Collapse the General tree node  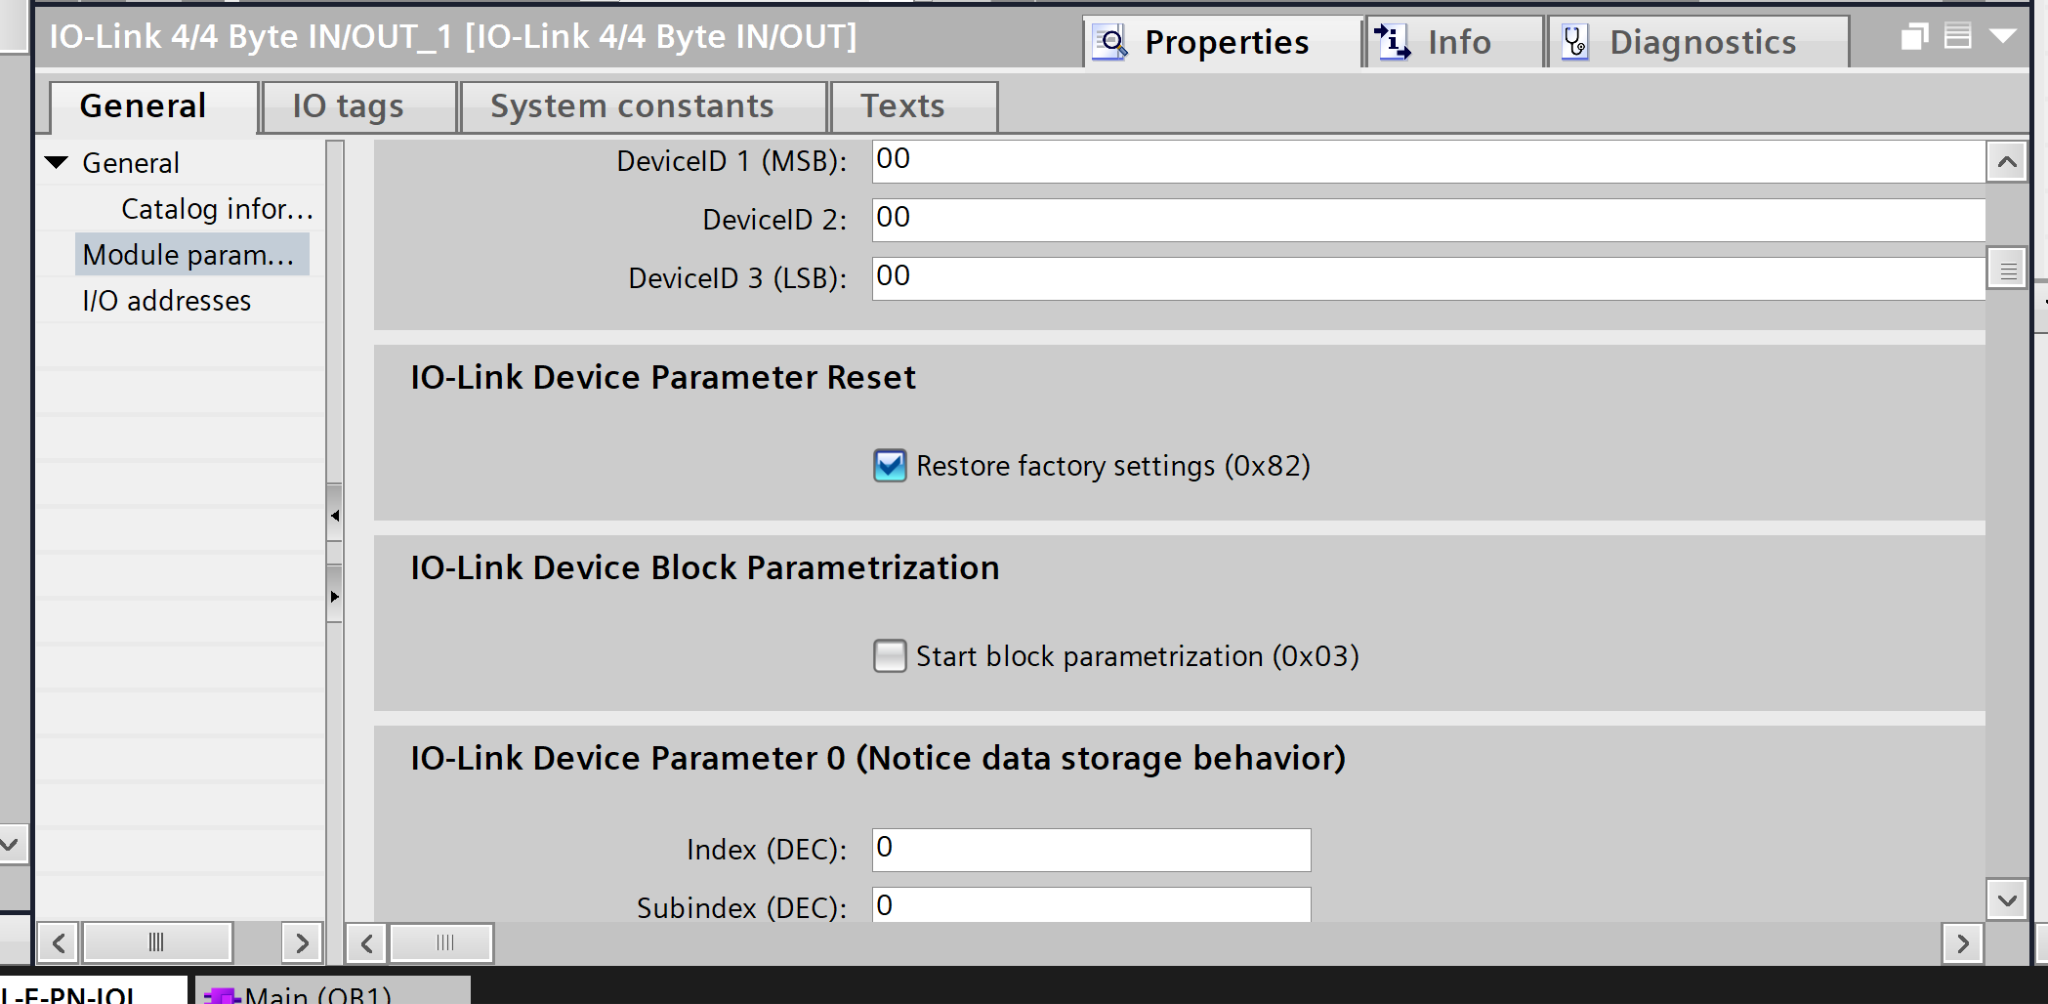click(57, 162)
